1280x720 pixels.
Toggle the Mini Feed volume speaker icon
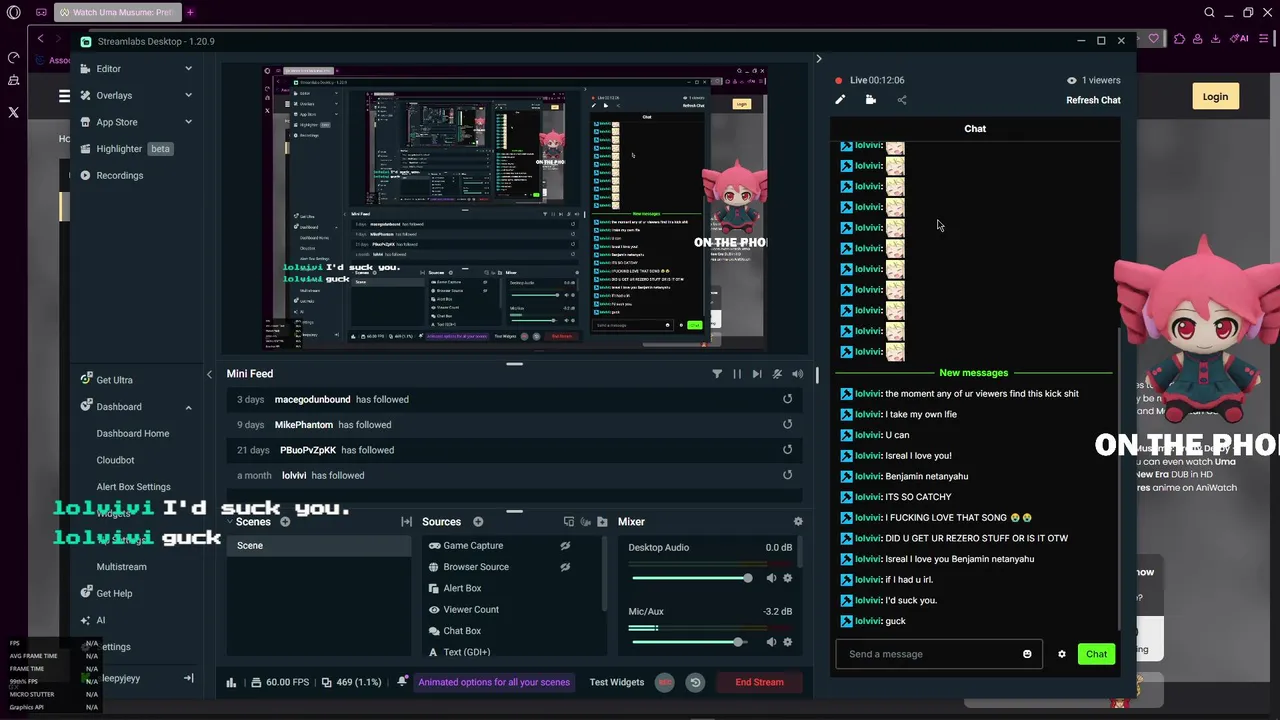pos(797,374)
